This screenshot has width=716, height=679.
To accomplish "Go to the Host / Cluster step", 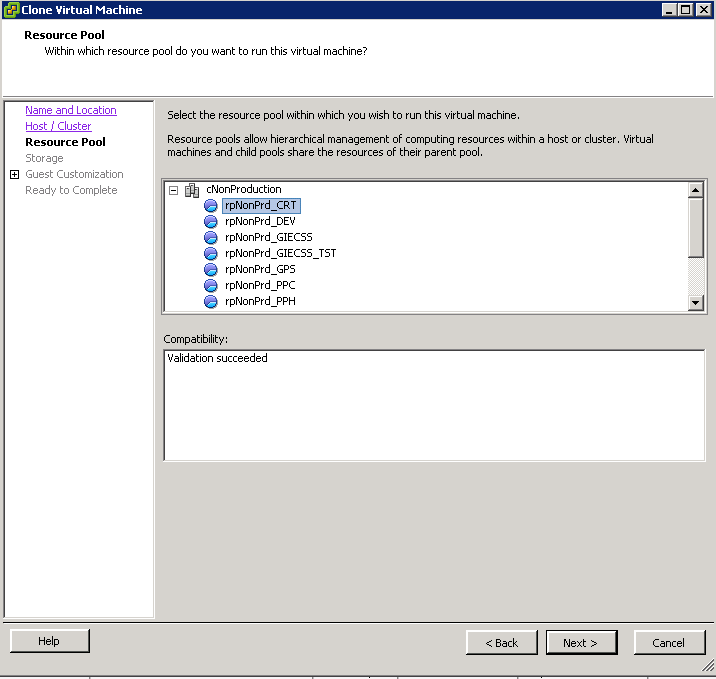I will (x=58, y=126).
